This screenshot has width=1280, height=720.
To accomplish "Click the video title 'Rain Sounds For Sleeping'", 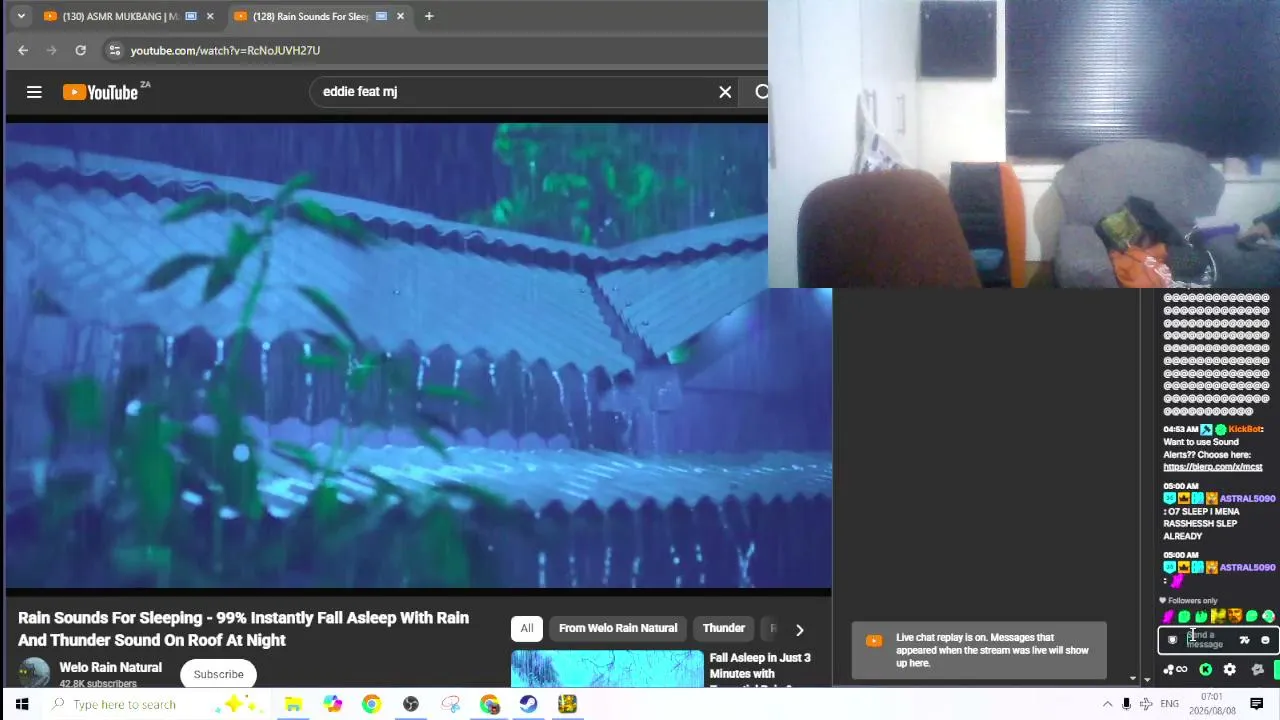I will tap(243, 629).
